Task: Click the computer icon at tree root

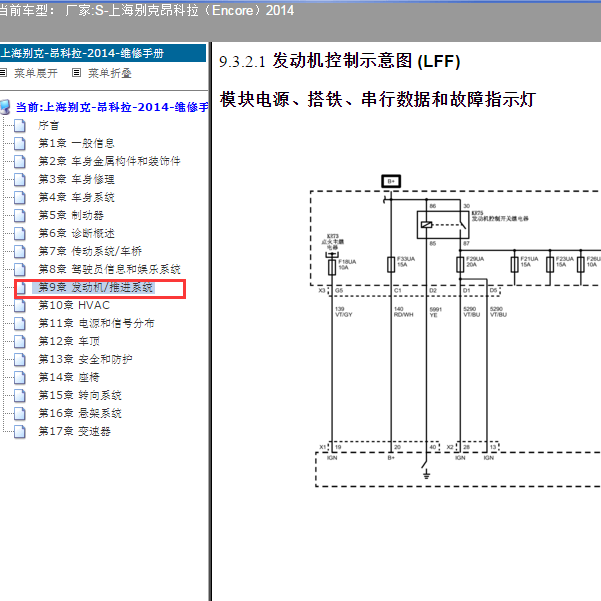Action: click(x=5, y=107)
